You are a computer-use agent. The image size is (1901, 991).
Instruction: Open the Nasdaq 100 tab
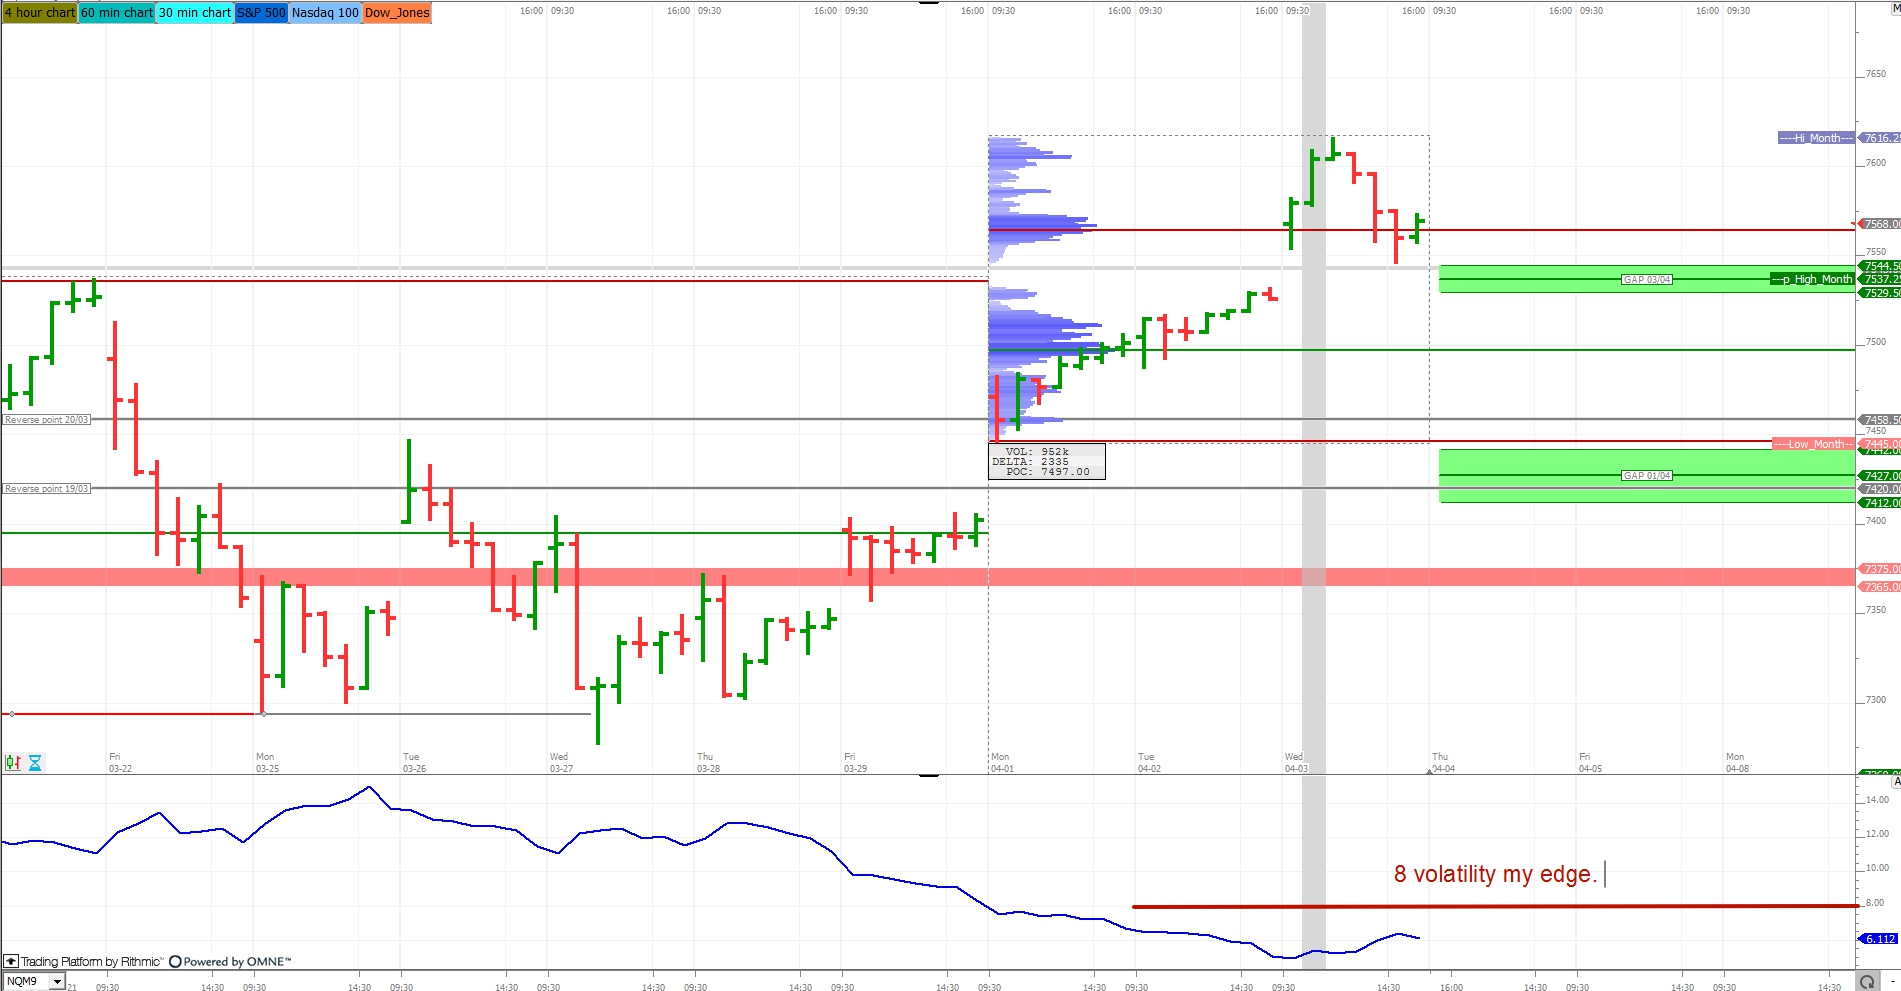coord(325,13)
